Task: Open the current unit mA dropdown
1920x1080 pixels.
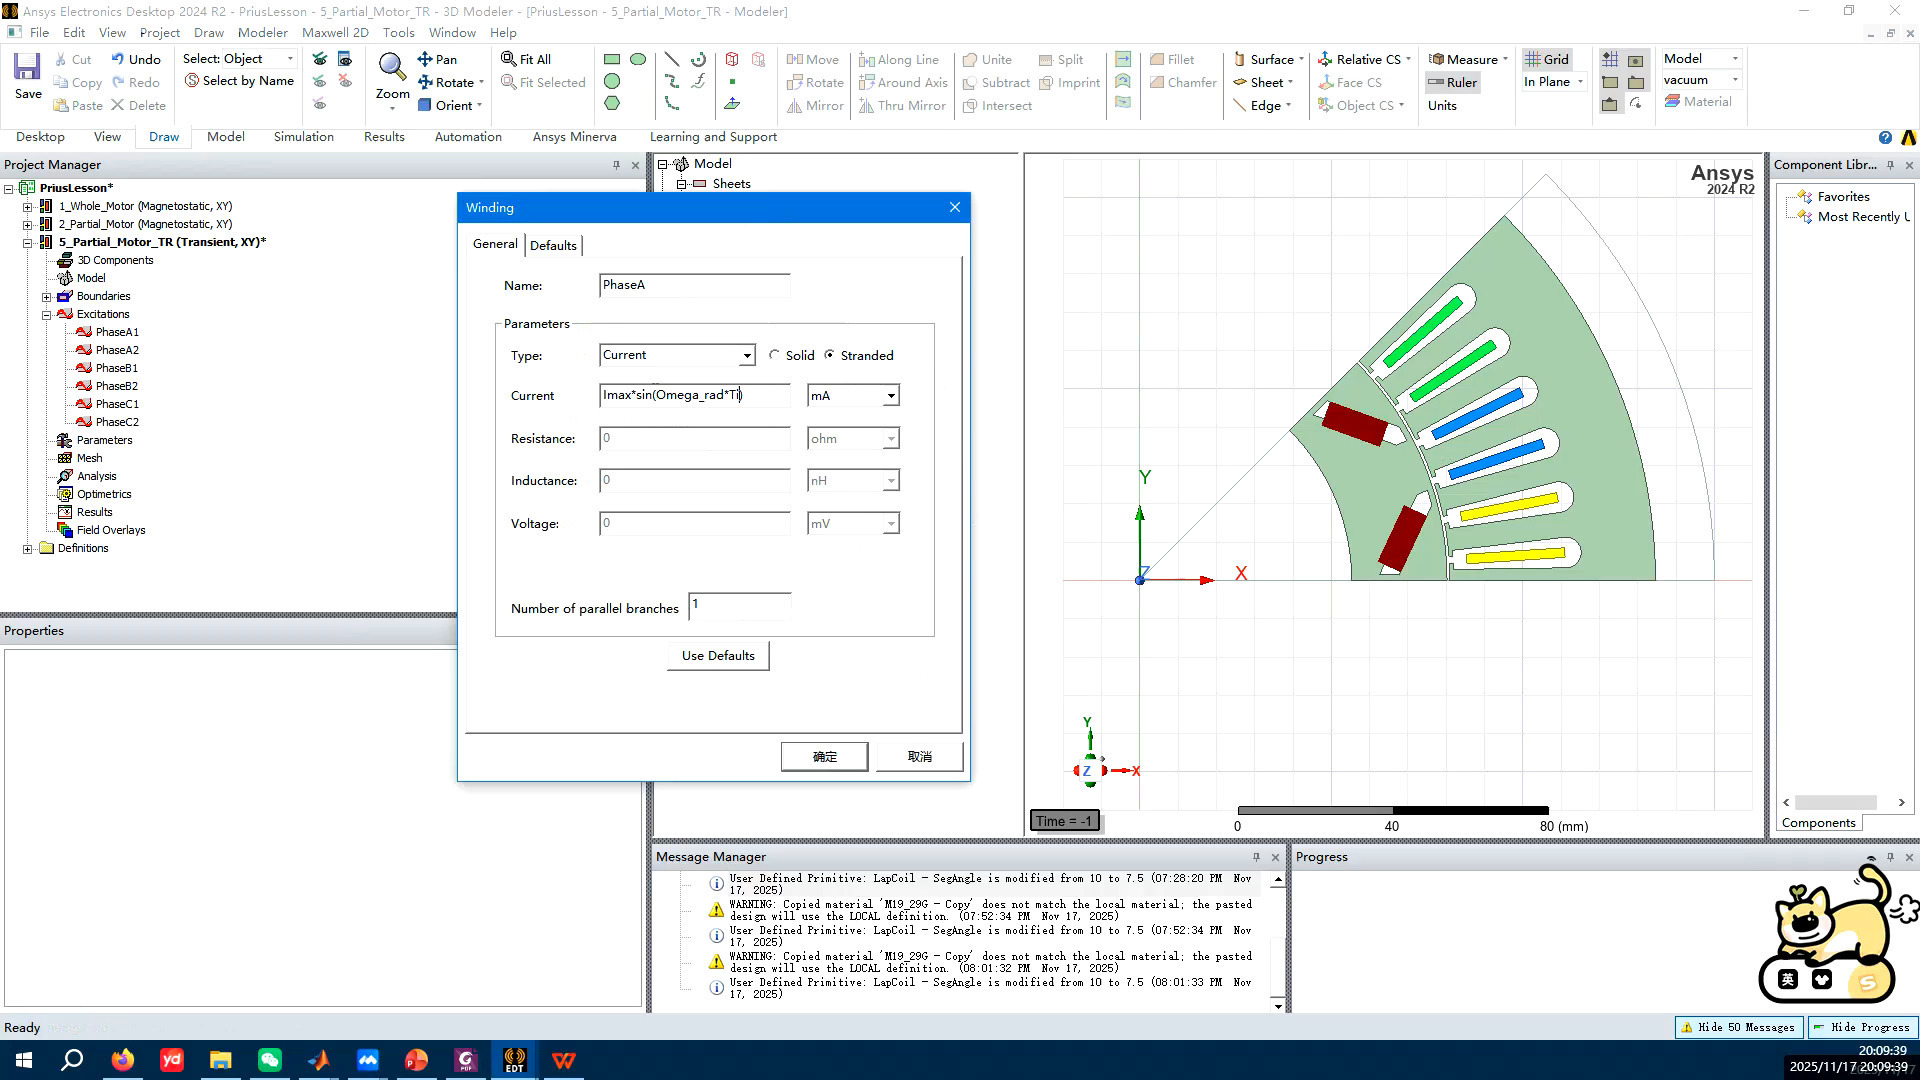Action: click(x=890, y=396)
